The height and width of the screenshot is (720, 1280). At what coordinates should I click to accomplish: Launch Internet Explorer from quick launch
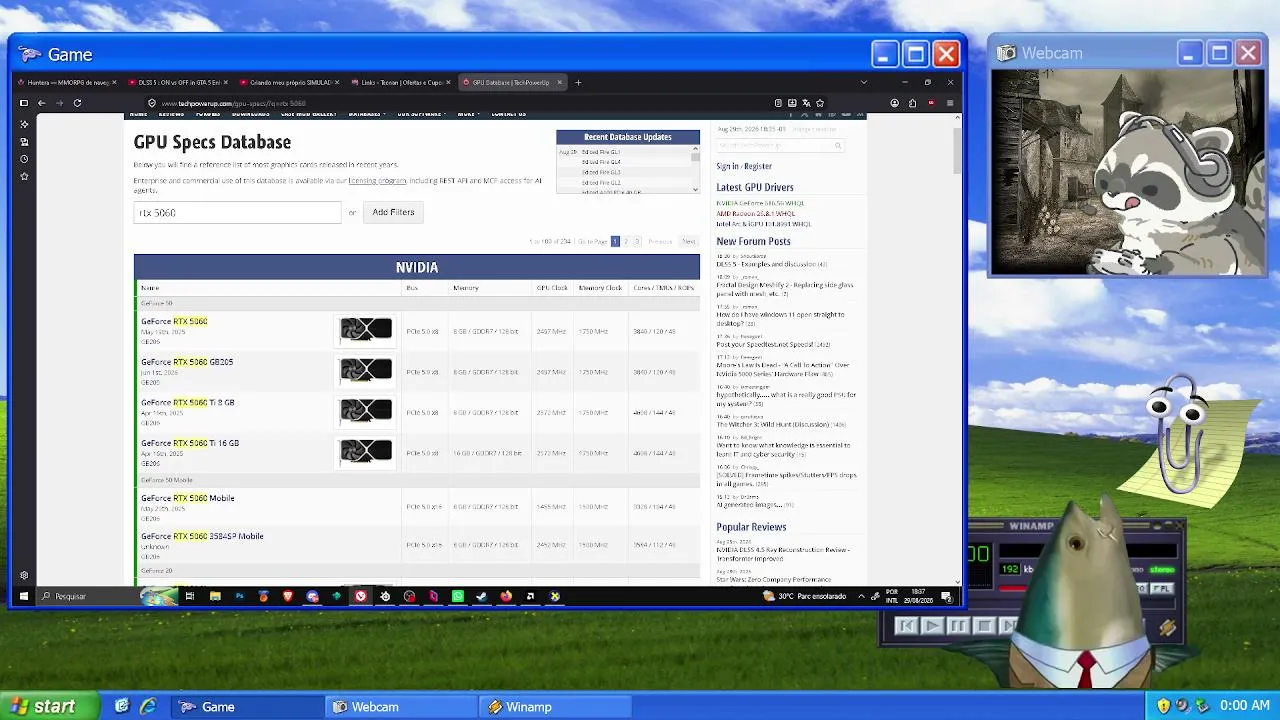148,706
